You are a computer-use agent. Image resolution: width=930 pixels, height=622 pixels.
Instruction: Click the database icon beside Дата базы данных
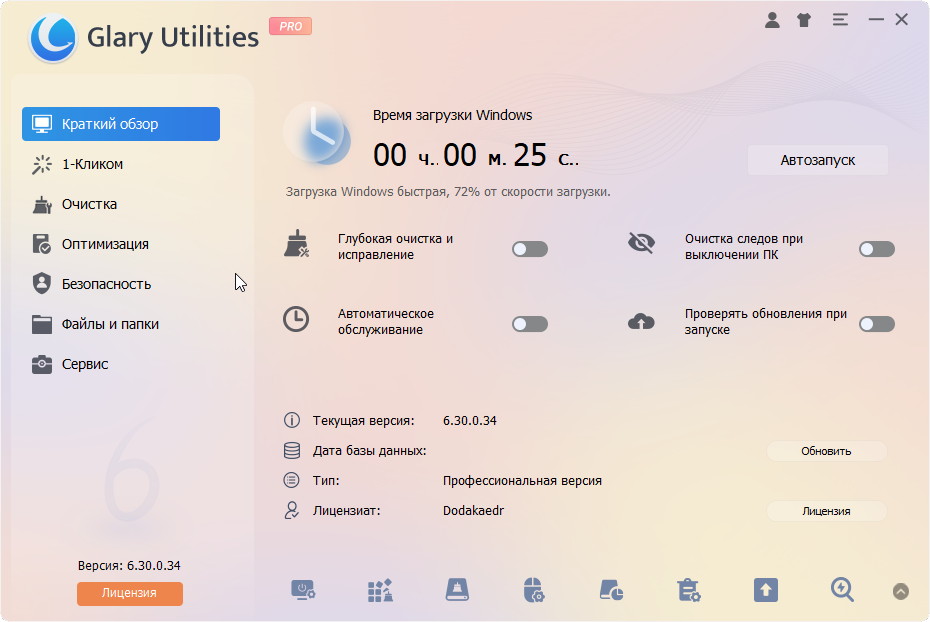(292, 451)
